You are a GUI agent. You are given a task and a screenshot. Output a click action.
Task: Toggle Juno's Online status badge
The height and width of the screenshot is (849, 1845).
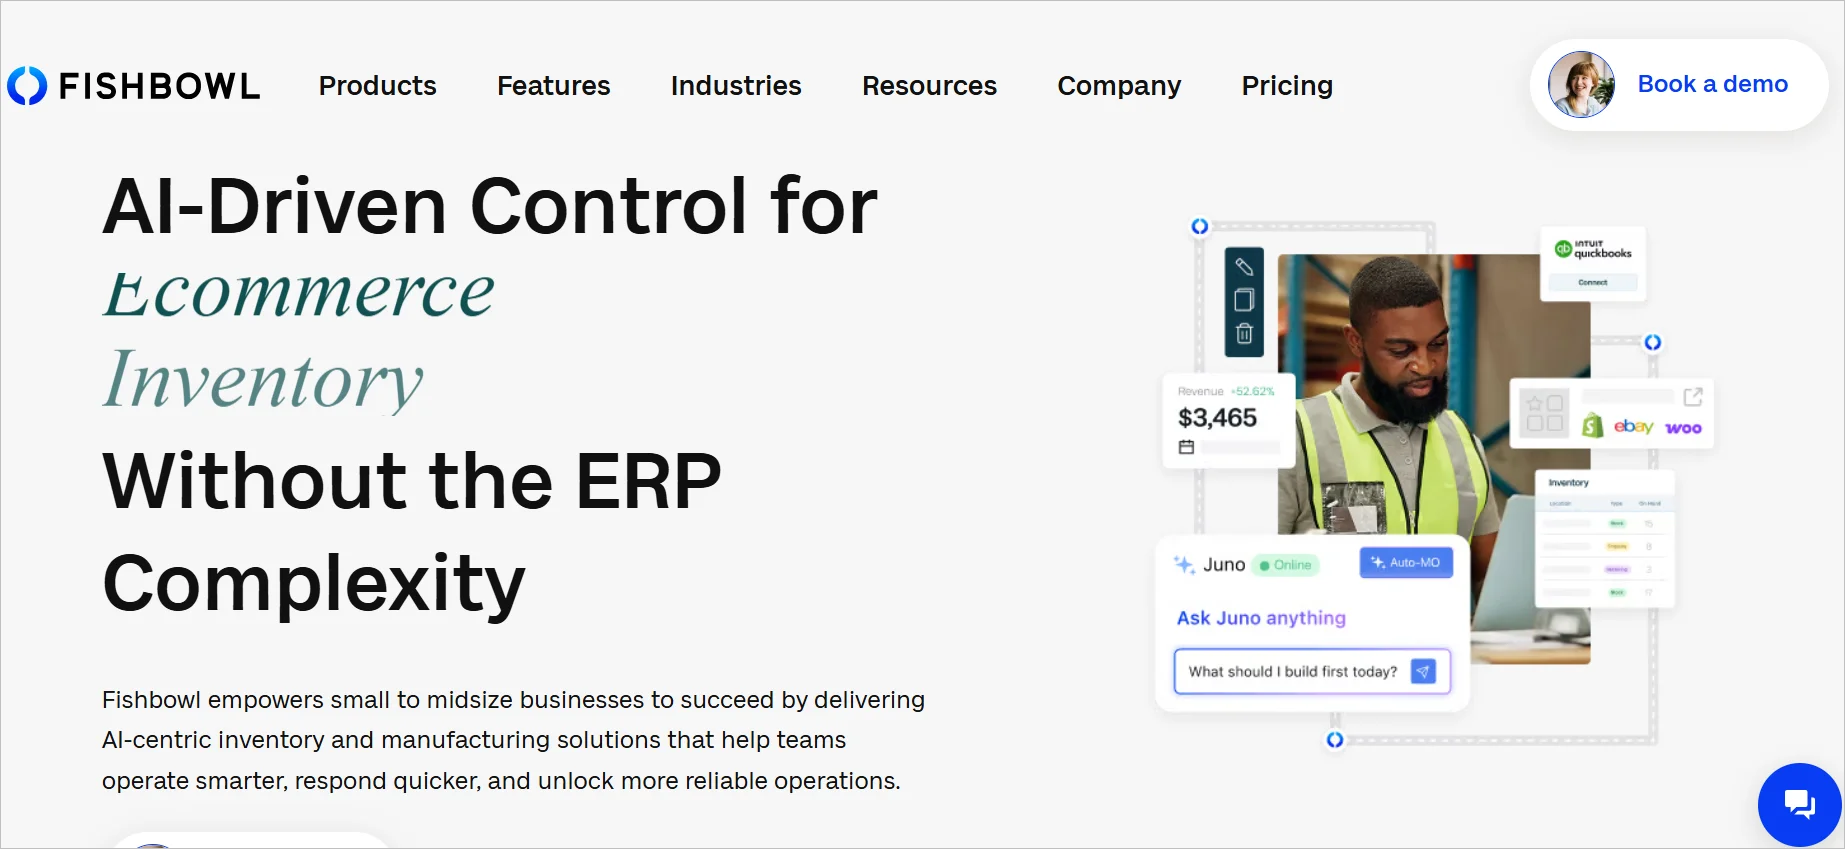(1285, 565)
